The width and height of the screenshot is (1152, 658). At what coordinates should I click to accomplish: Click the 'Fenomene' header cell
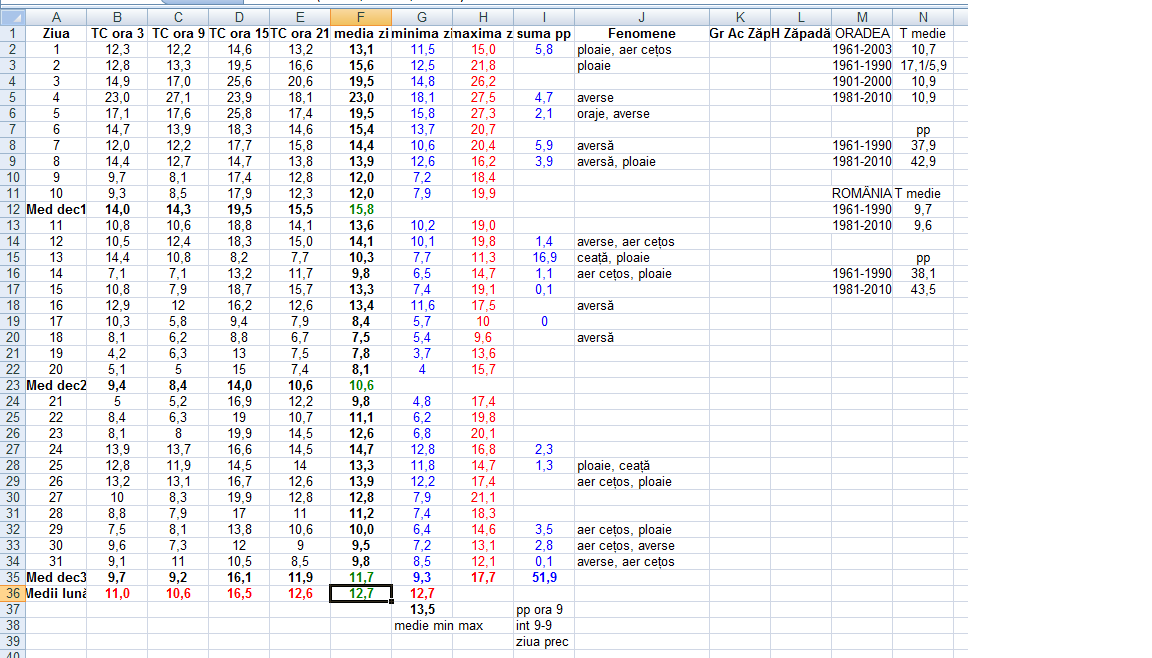click(x=641, y=34)
